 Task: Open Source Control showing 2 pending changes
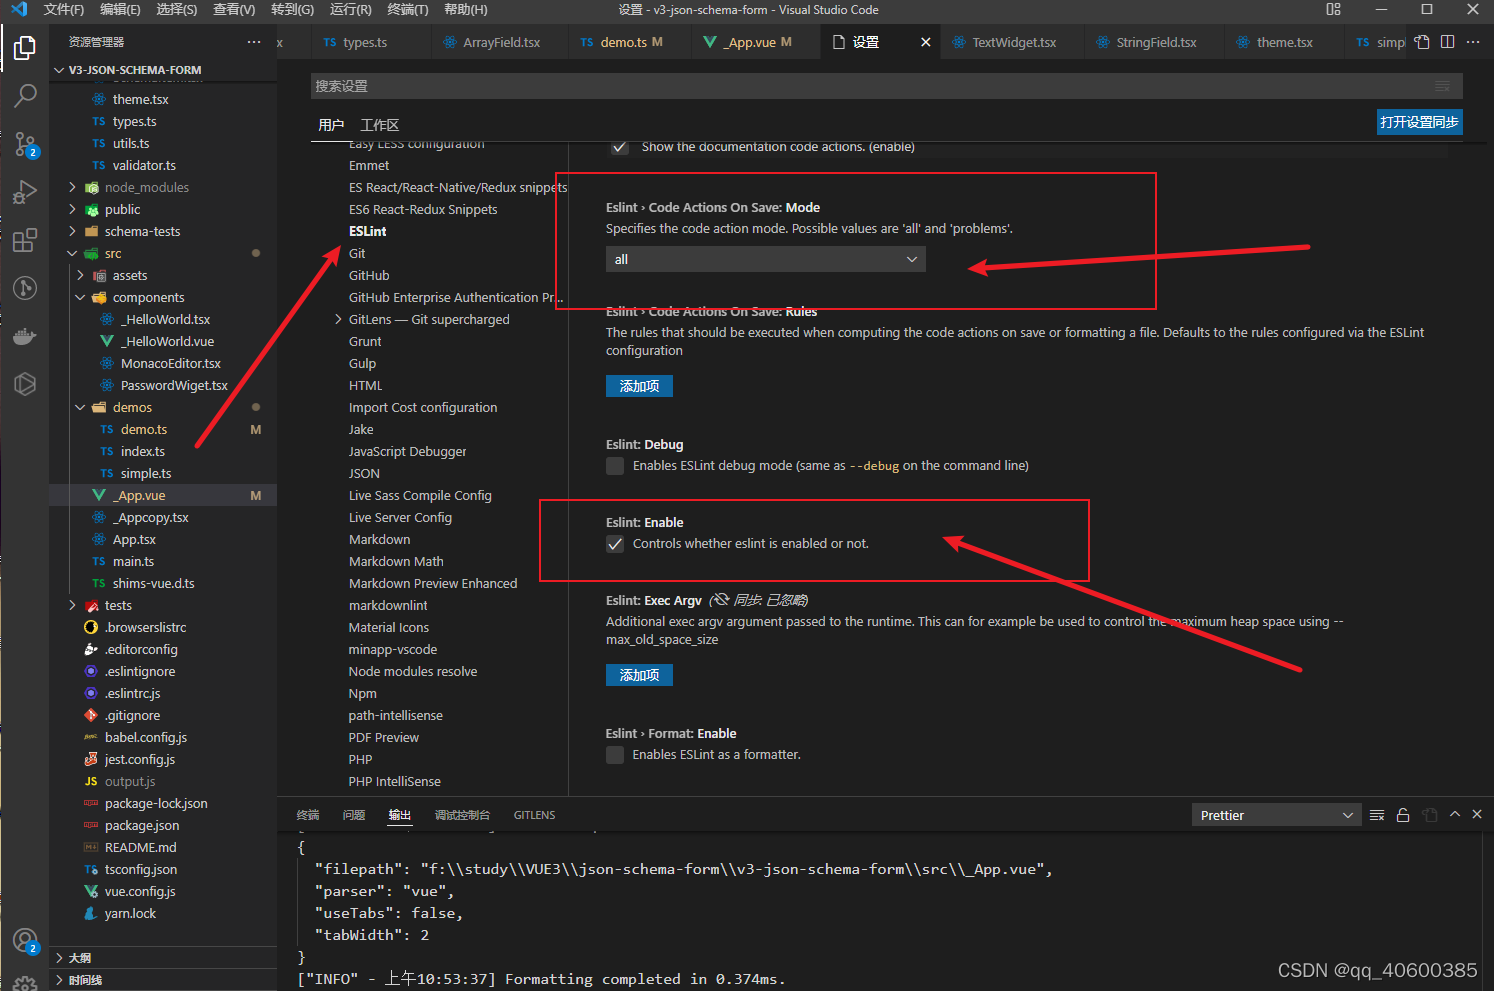tap(25, 144)
